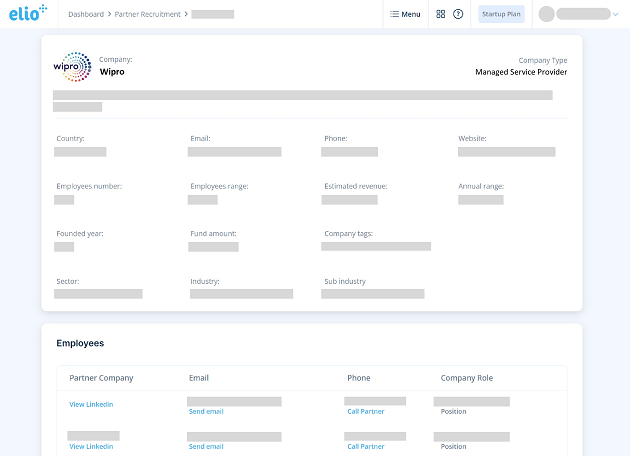The height and width of the screenshot is (456, 630).
Task: Expand the user account dropdown chevron
Action: (615, 14)
